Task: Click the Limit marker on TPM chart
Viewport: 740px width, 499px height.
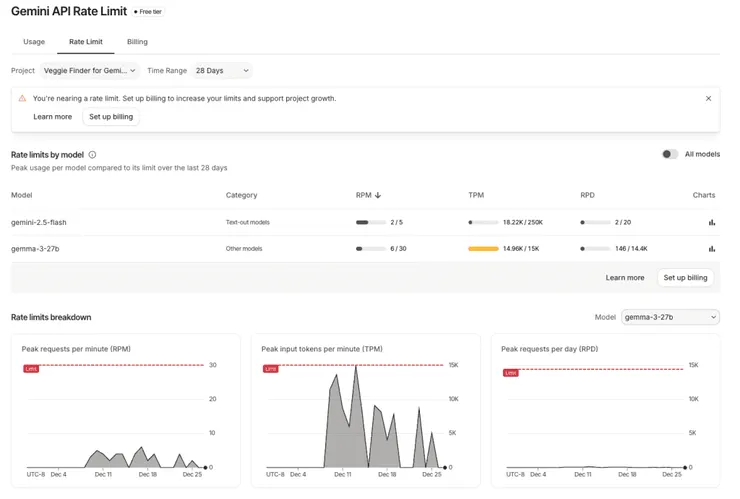Action: (270, 369)
